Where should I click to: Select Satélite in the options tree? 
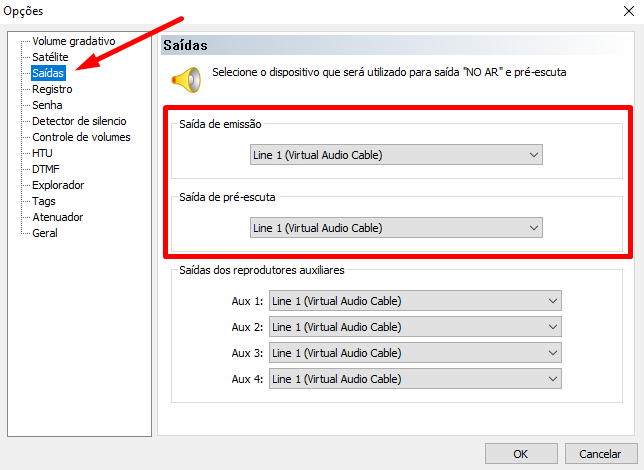click(50, 57)
